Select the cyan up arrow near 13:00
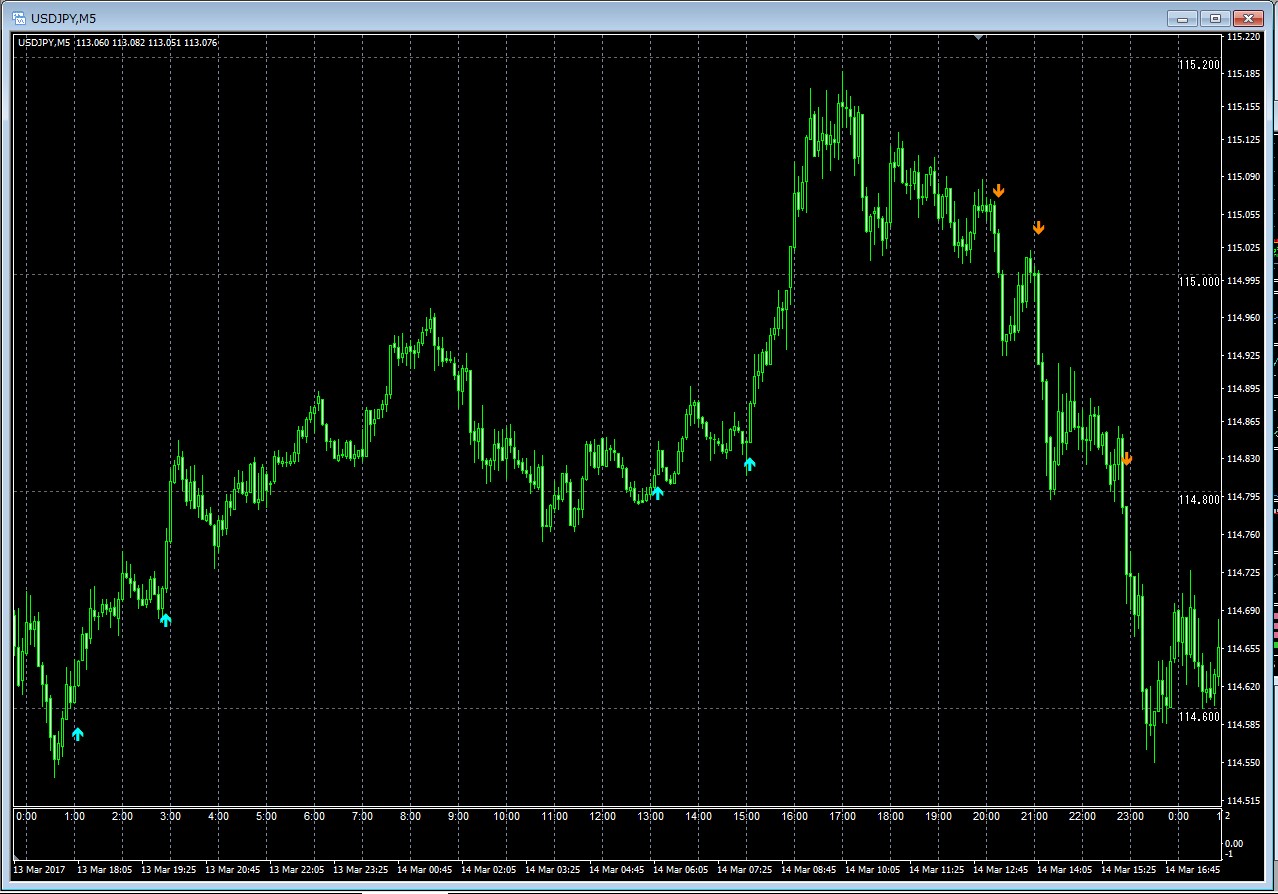Viewport: 1278px width, 894px height. (657, 492)
